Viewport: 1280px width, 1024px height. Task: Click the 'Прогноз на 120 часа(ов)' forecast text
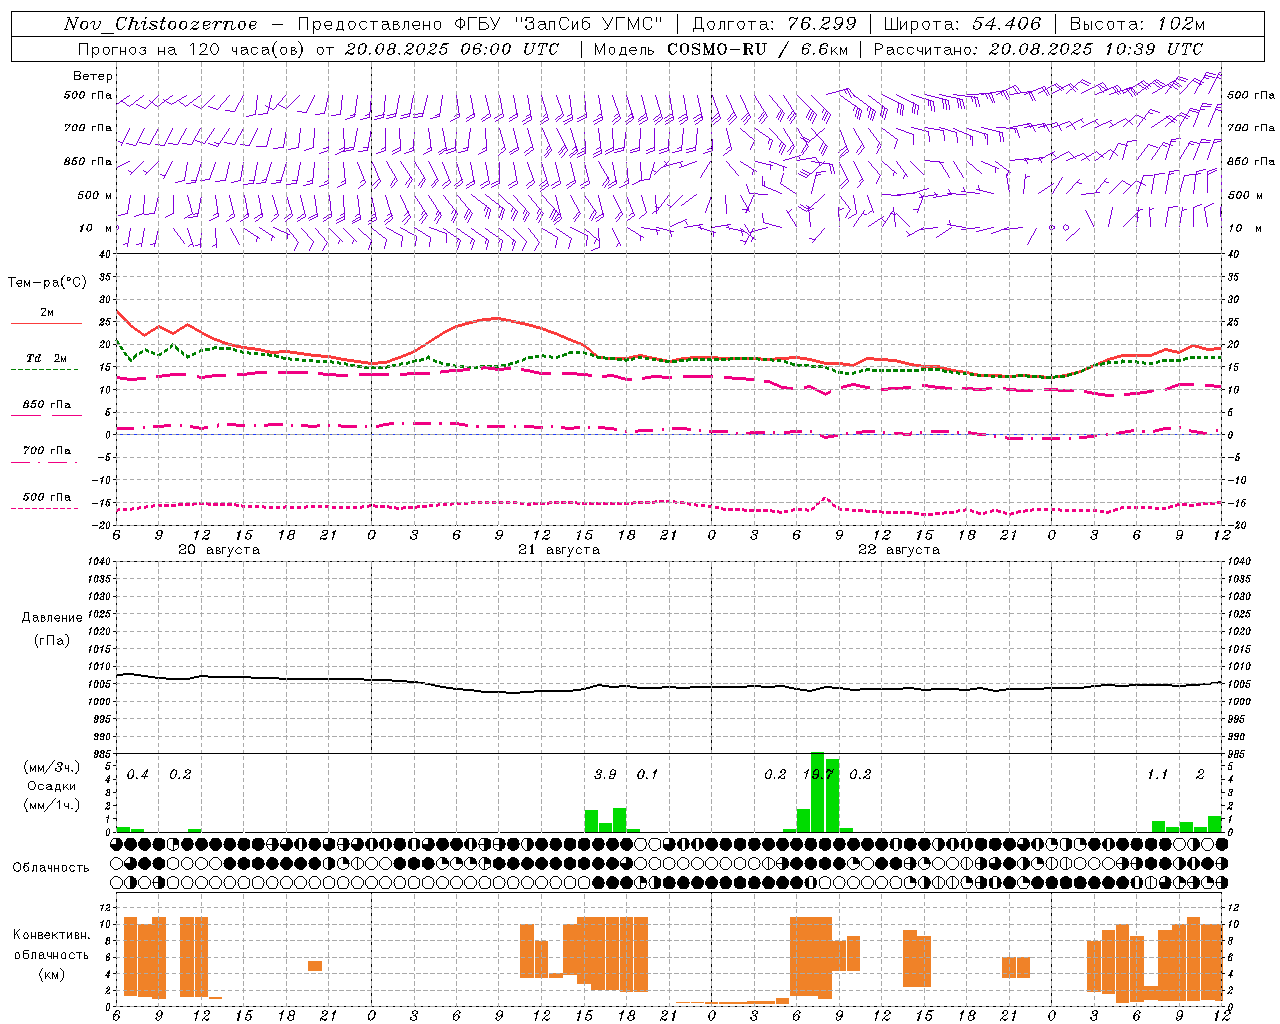click(x=192, y=49)
